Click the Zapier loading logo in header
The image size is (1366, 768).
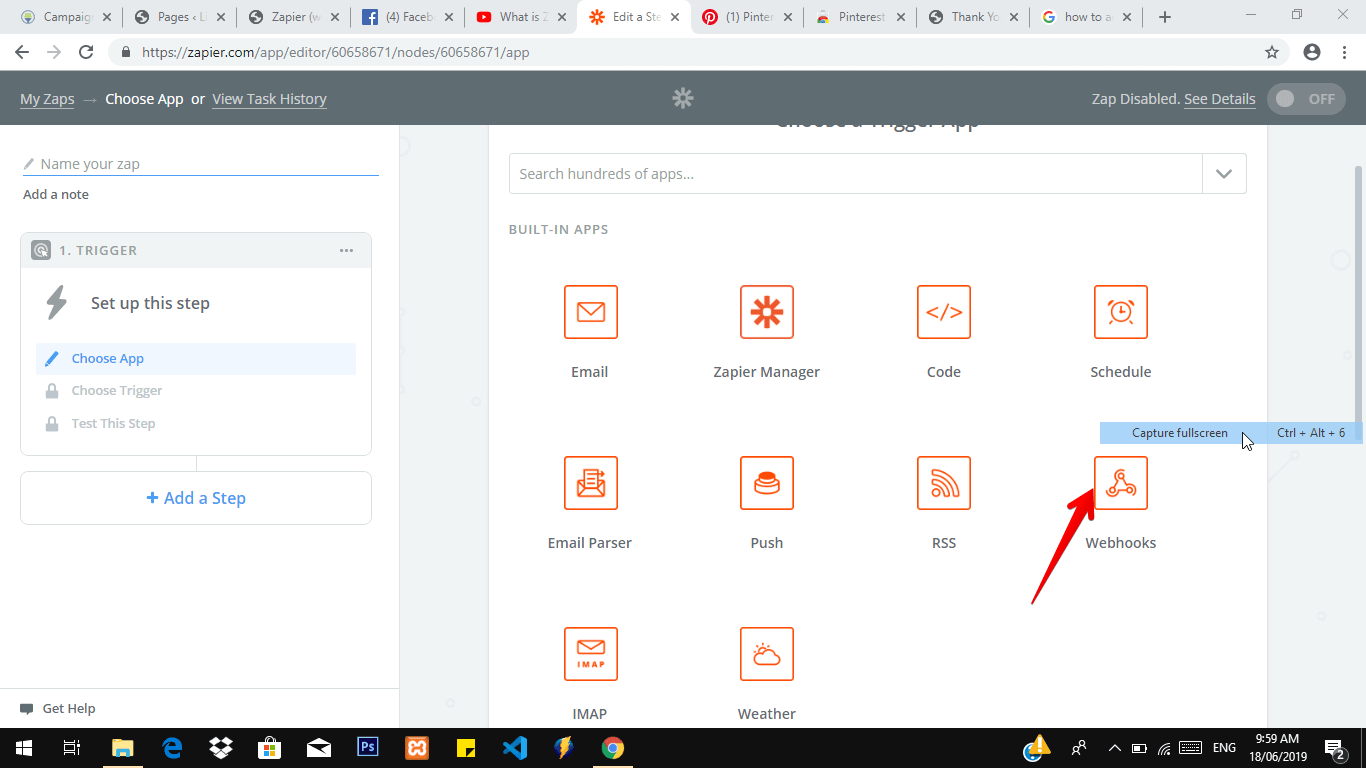click(683, 98)
